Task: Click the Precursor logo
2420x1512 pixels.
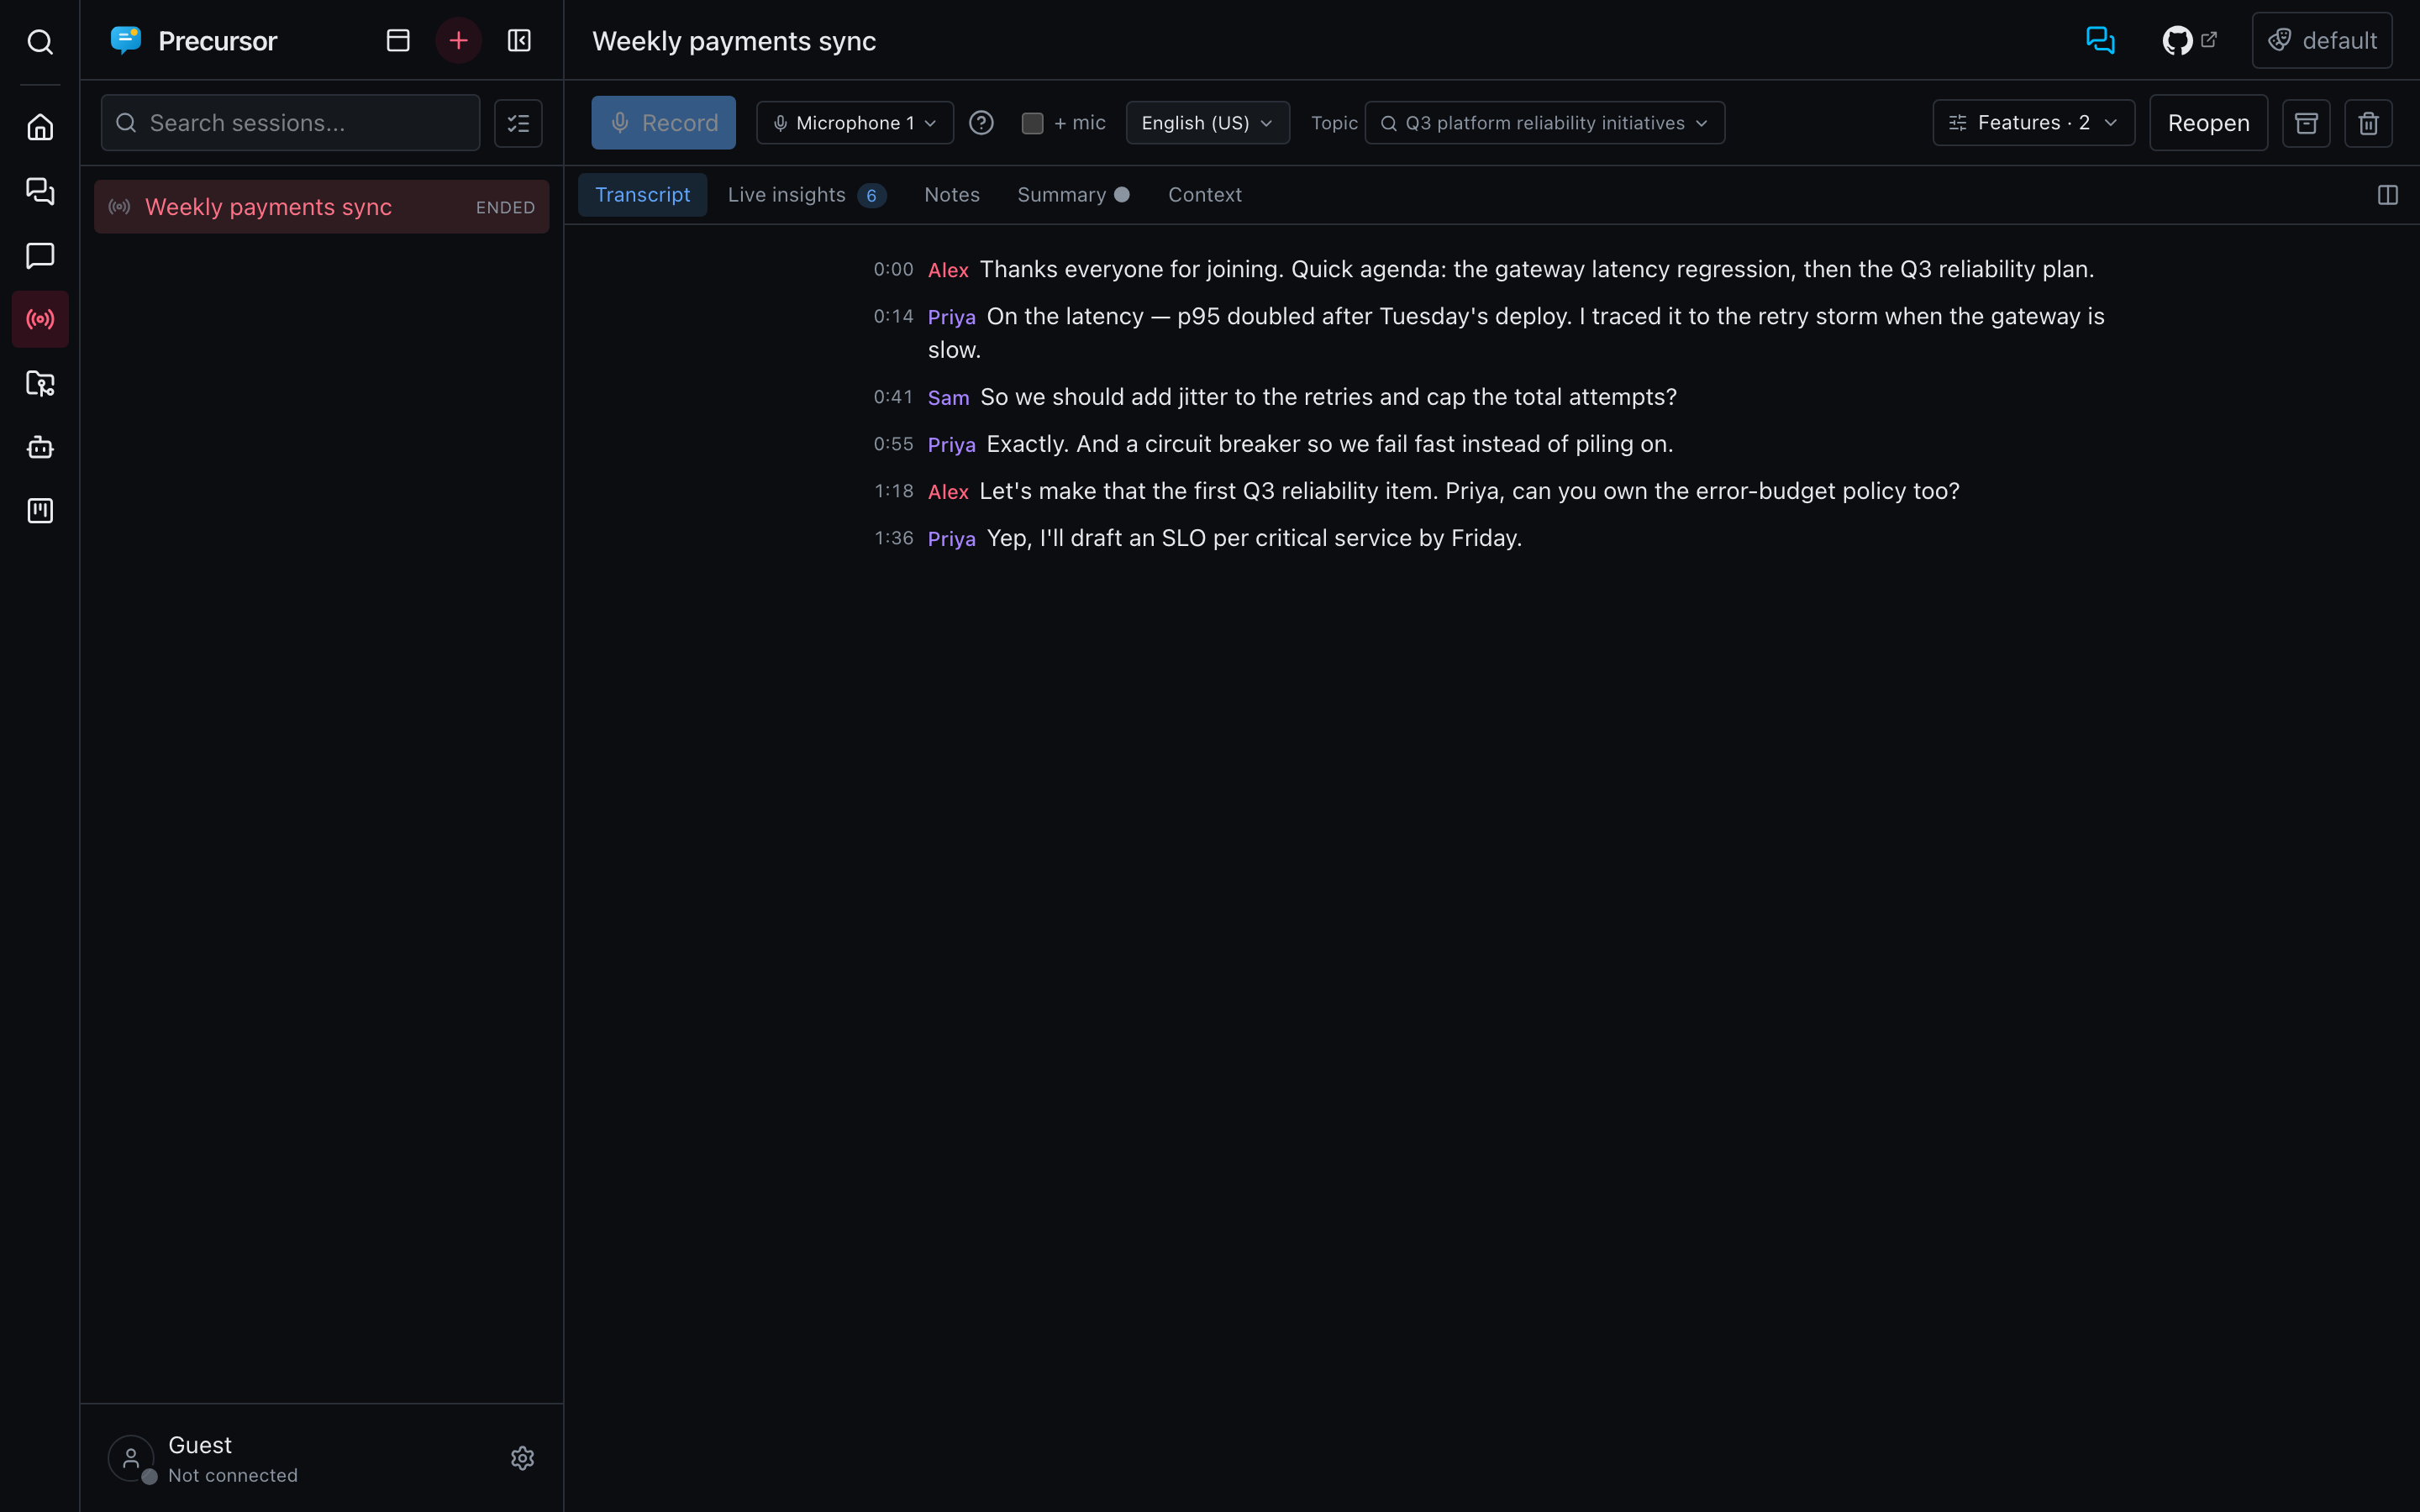Action: click(126, 40)
